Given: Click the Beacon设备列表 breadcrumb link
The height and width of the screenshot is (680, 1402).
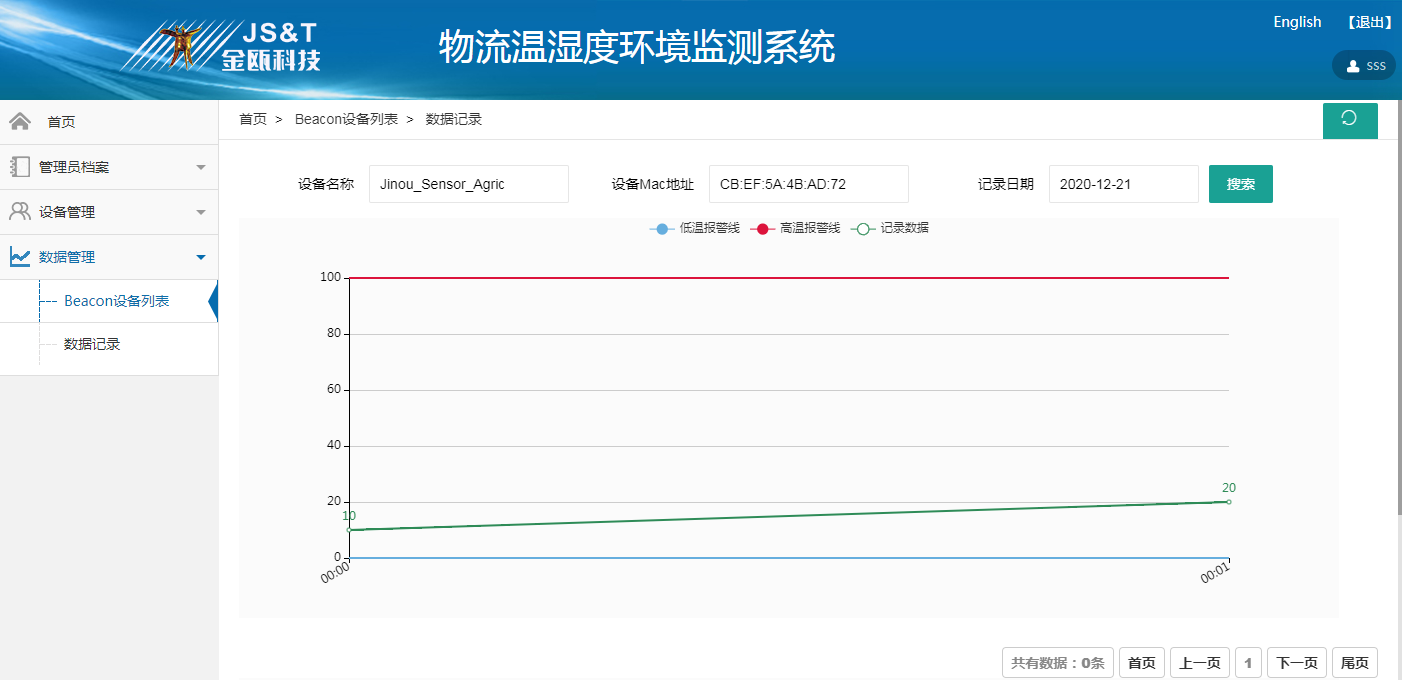Looking at the screenshot, I should click(x=347, y=119).
